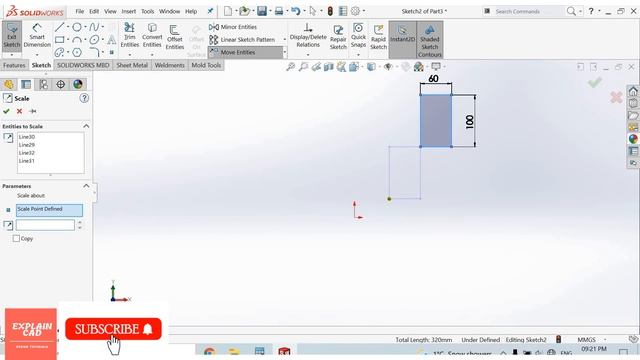Click Repair Sketch tool

coord(338,38)
